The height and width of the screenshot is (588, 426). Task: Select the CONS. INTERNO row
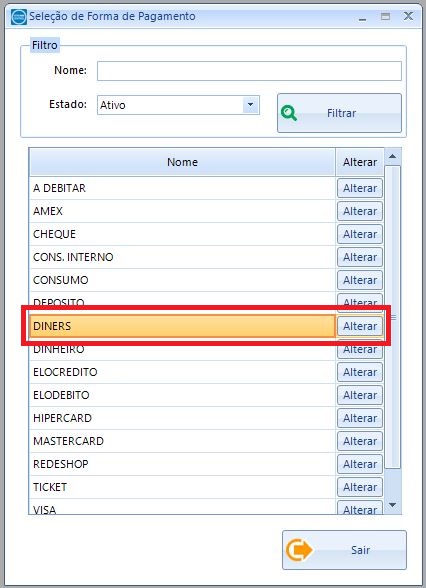[x=182, y=257]
